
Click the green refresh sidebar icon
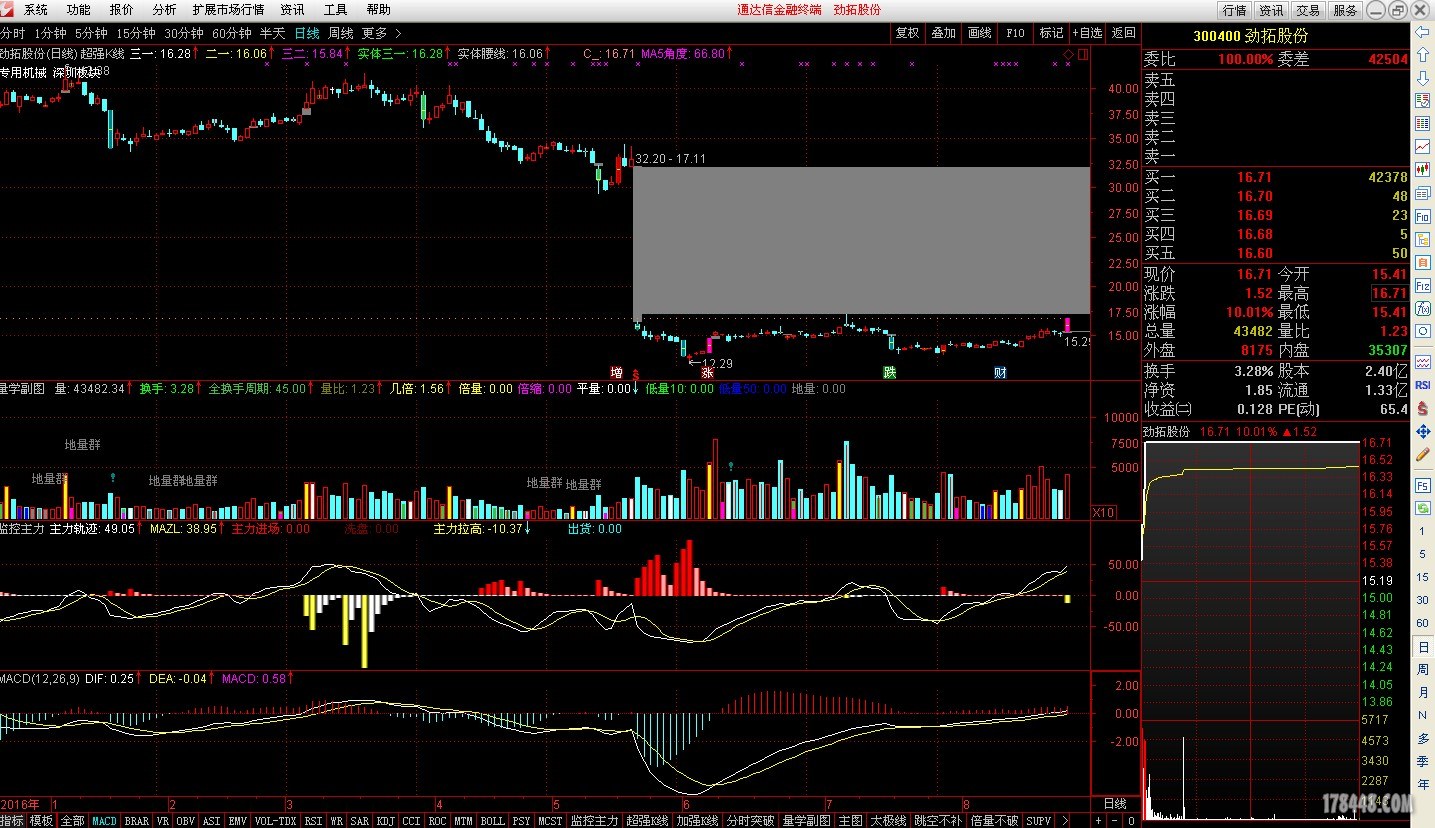click(1422, 508)
